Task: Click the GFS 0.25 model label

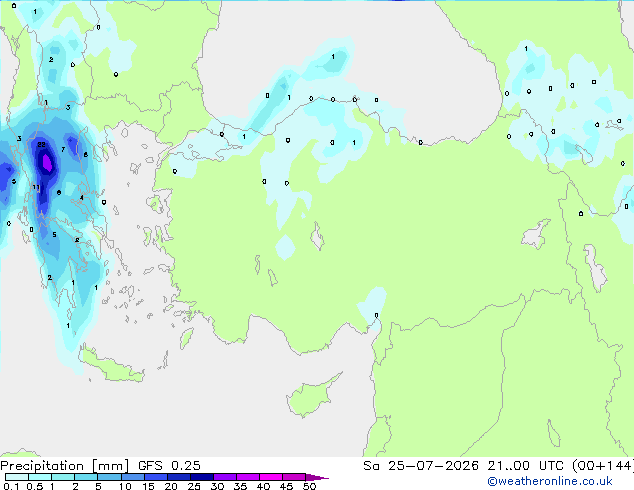Action: pyautogui.click(x=169, y=466)
